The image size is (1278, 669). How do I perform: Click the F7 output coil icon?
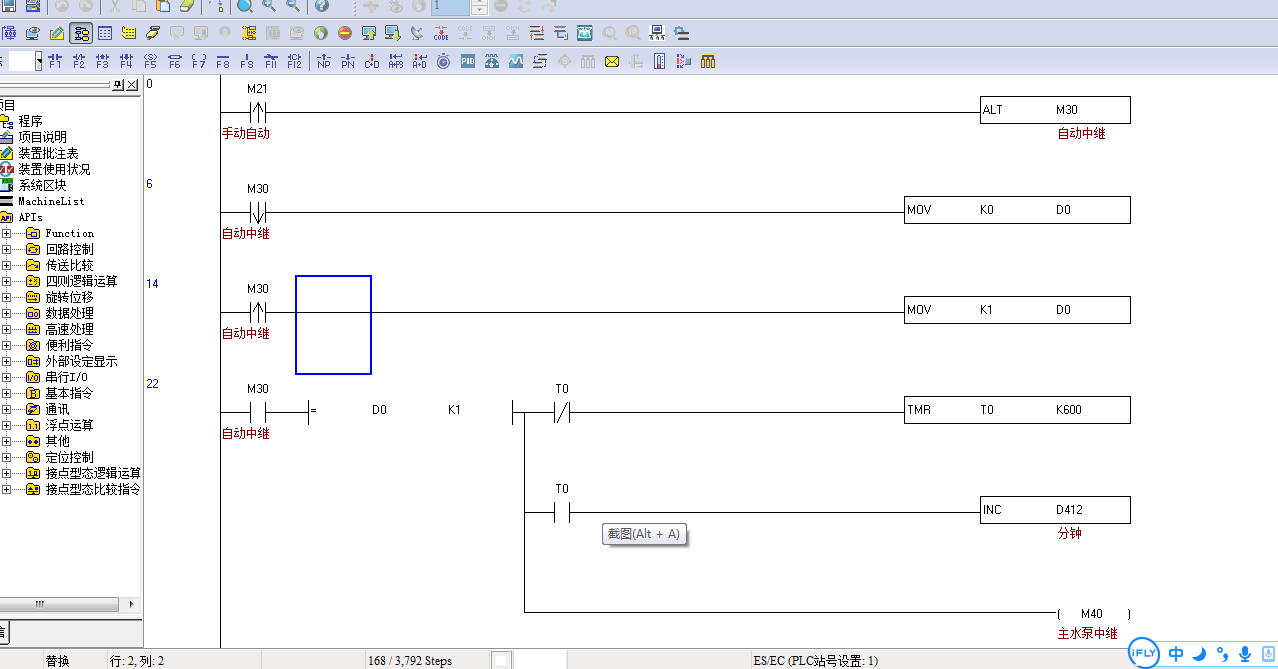pyautogui.click(x=199, y=61)
